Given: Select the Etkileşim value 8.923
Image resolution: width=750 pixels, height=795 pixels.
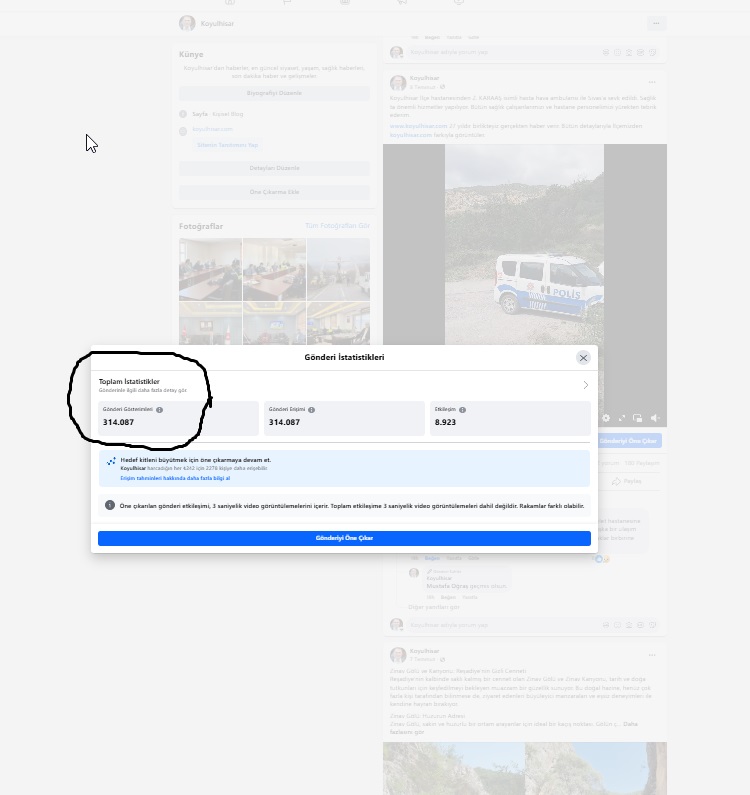Looking at the screenshot, I should click(445, 422).
